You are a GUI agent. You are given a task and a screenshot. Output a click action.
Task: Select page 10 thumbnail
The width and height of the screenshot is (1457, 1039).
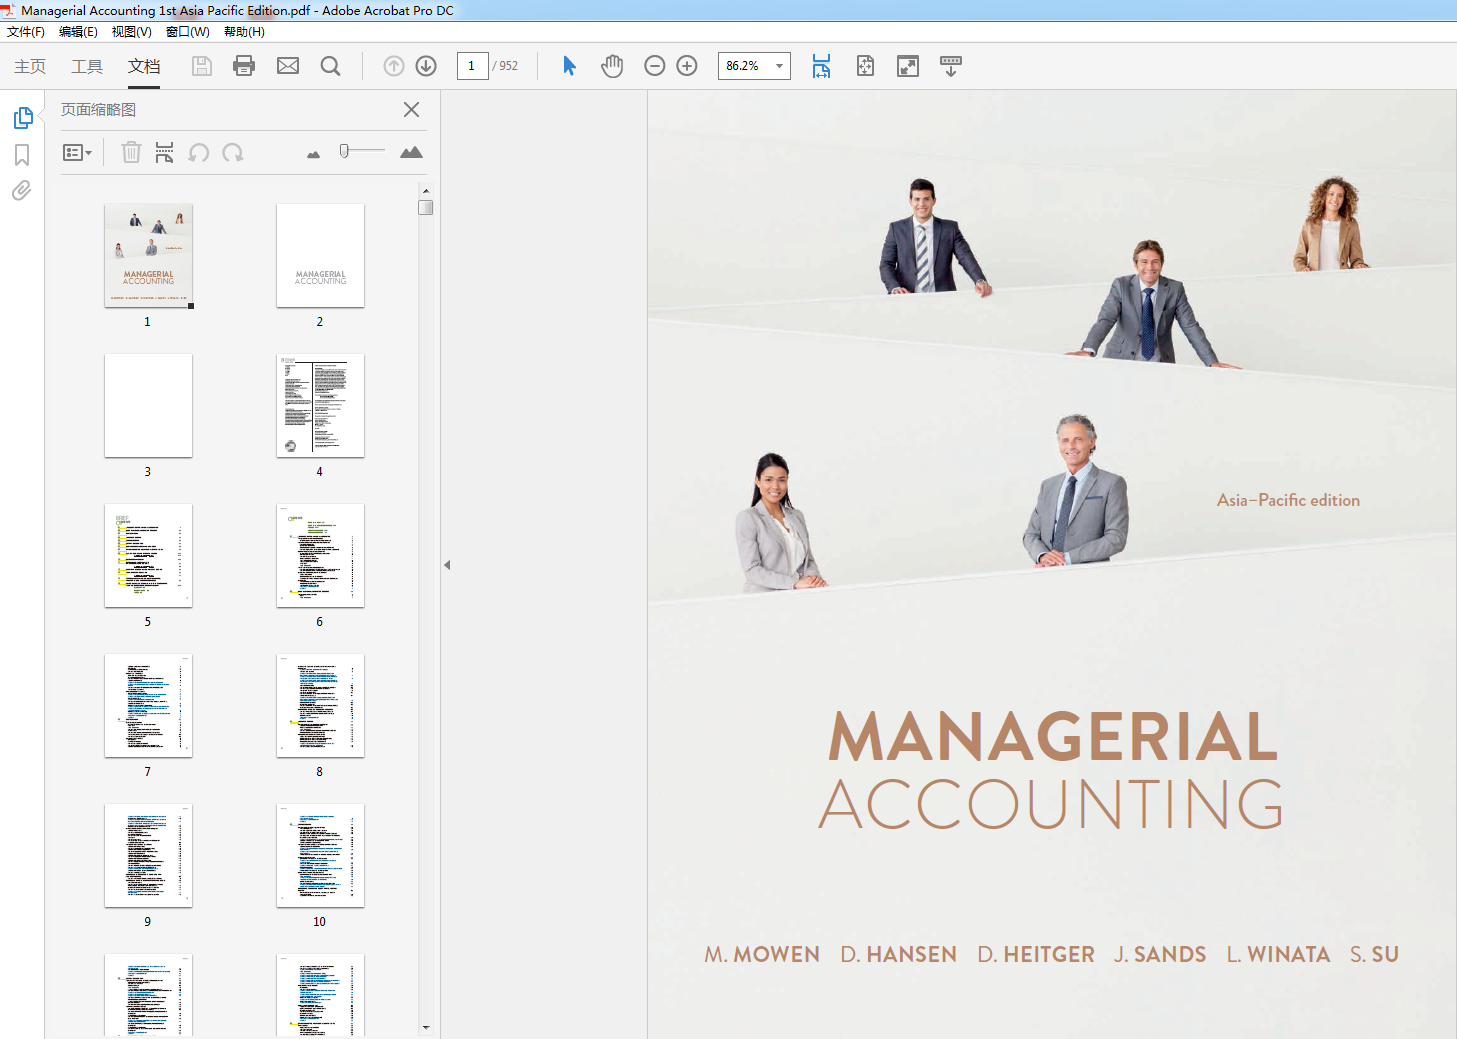pos(320,856)
